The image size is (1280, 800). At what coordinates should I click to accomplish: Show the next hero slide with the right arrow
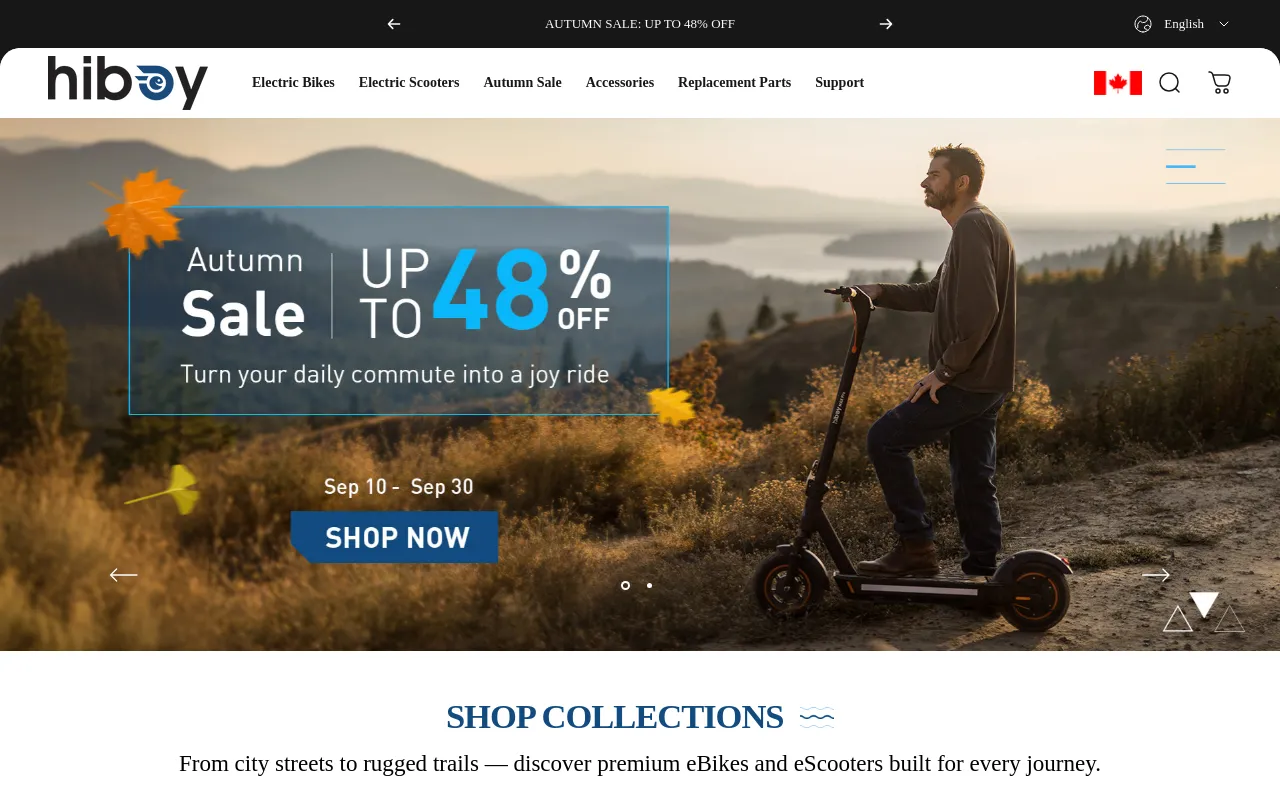pos(1156,575)
